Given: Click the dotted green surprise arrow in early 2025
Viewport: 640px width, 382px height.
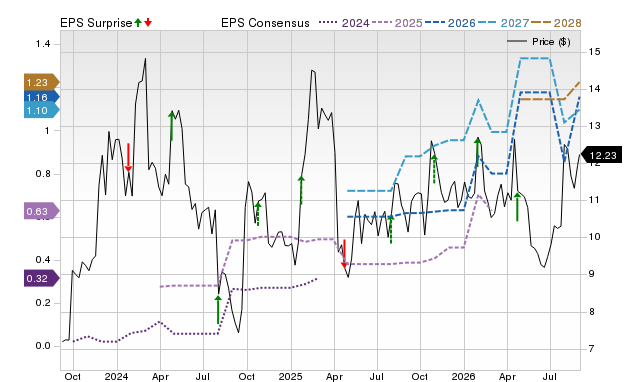Looking at the screenshot, I should click(x=301, y=190).
